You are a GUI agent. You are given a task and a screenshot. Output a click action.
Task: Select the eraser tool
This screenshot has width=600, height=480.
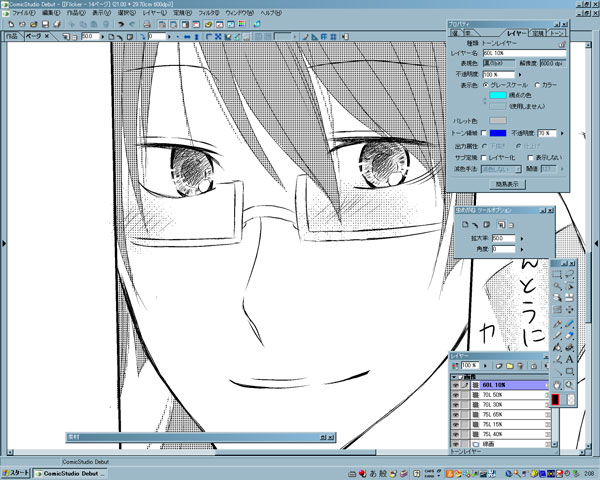569,335
